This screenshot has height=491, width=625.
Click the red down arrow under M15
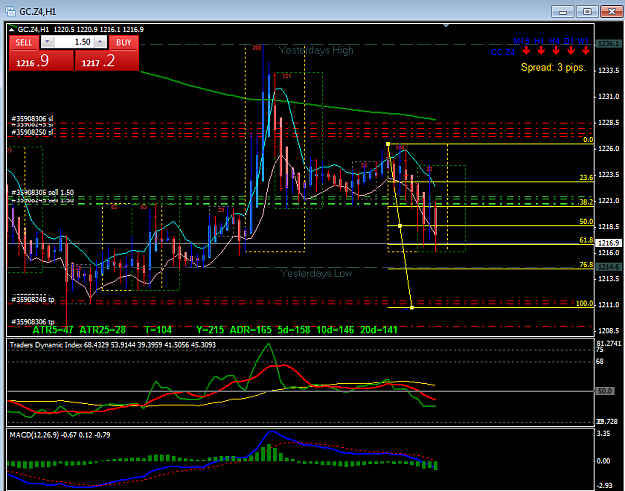[526, 51]
